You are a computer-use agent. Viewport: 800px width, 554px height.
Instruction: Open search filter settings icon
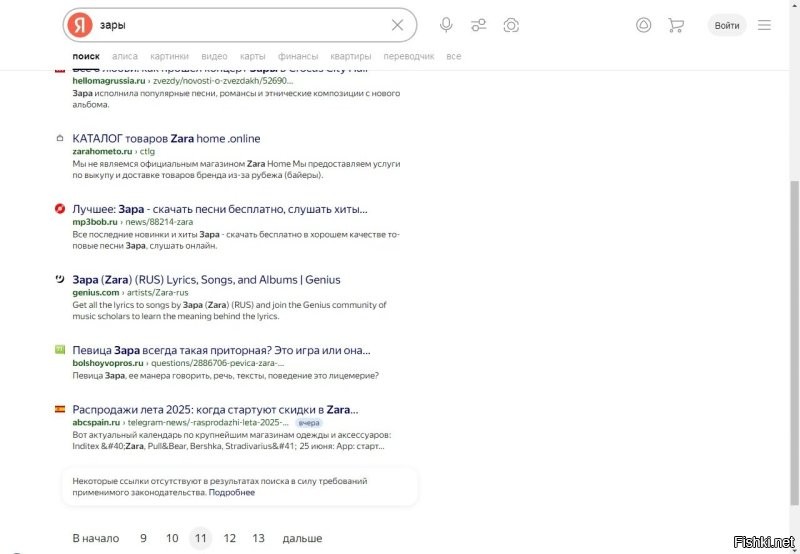point(479,25)
